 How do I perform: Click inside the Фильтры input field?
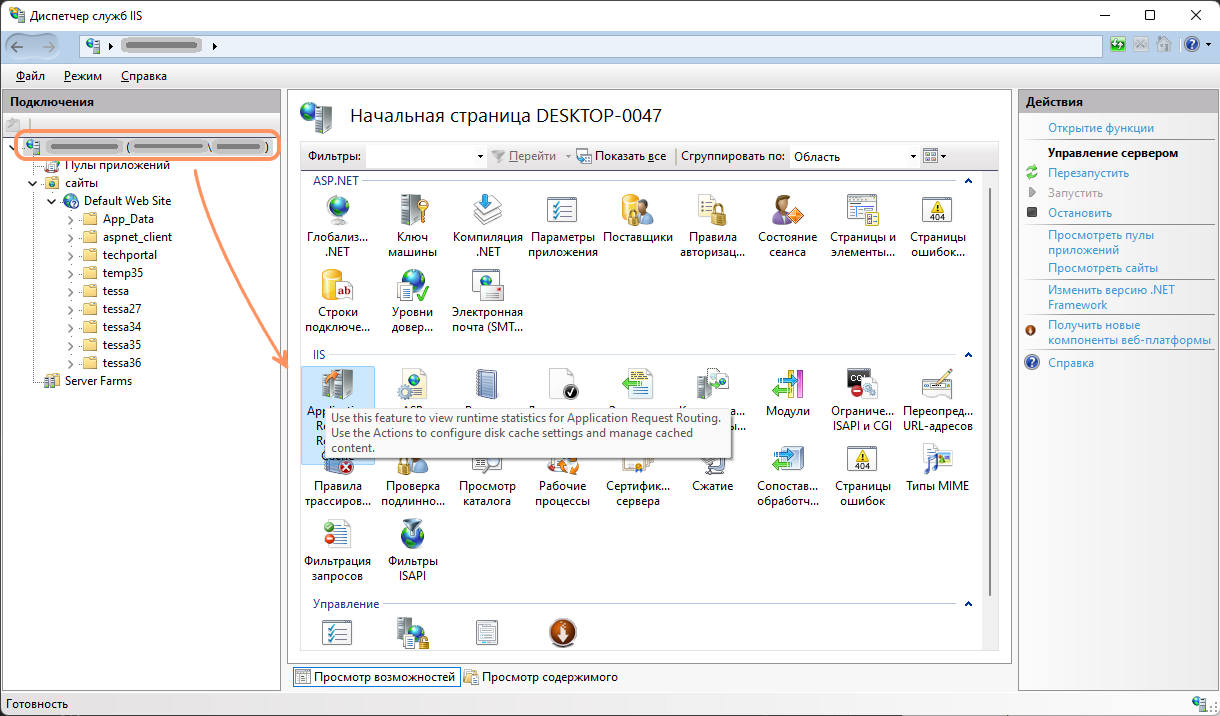[x=420, y=157]
